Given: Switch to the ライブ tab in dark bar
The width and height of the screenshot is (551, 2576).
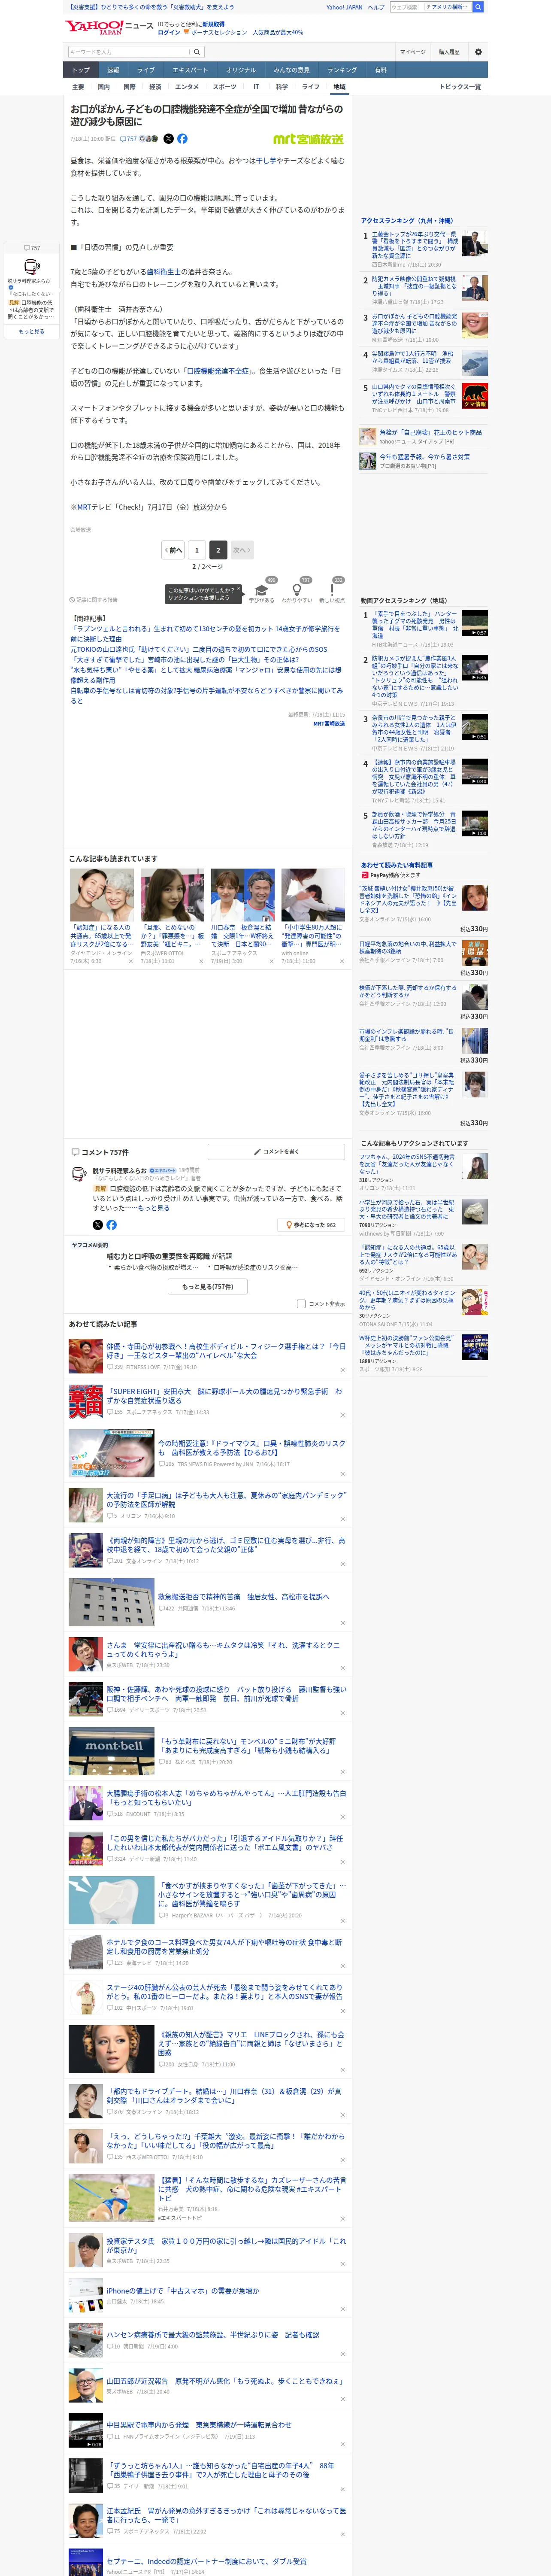Looking at the screenshot, I should click(146, 70).
